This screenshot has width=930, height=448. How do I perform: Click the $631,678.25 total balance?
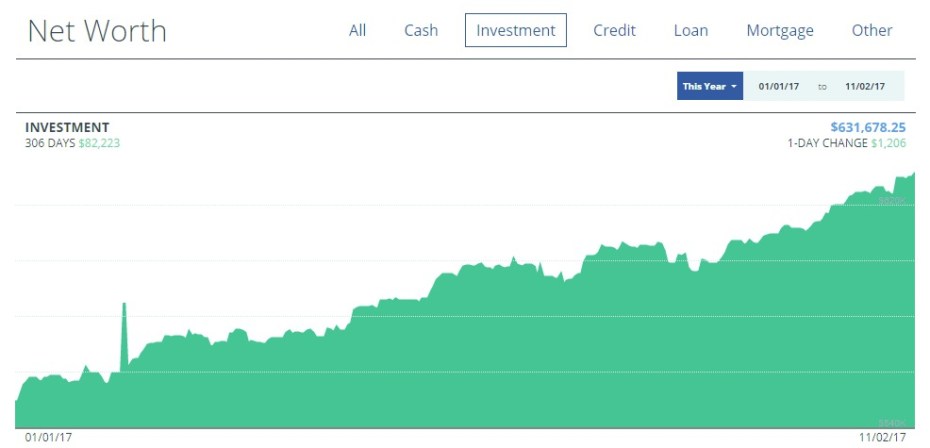coord(868,127)
